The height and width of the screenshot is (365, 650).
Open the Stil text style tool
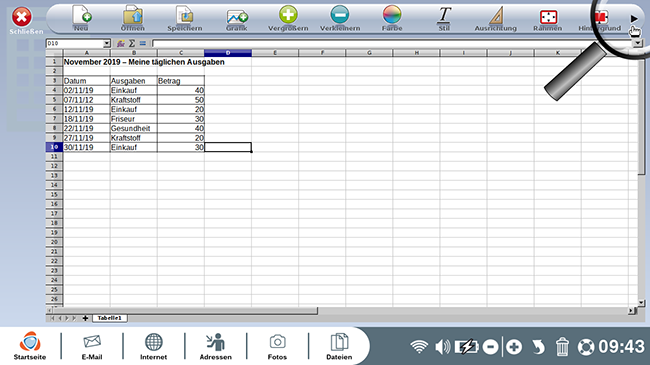444,18
